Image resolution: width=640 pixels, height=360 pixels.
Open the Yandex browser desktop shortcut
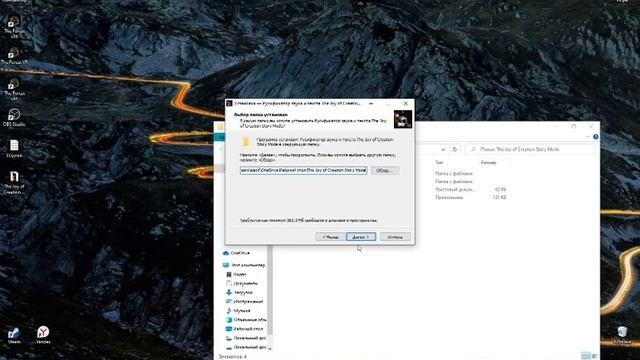[x=43, y=335]
